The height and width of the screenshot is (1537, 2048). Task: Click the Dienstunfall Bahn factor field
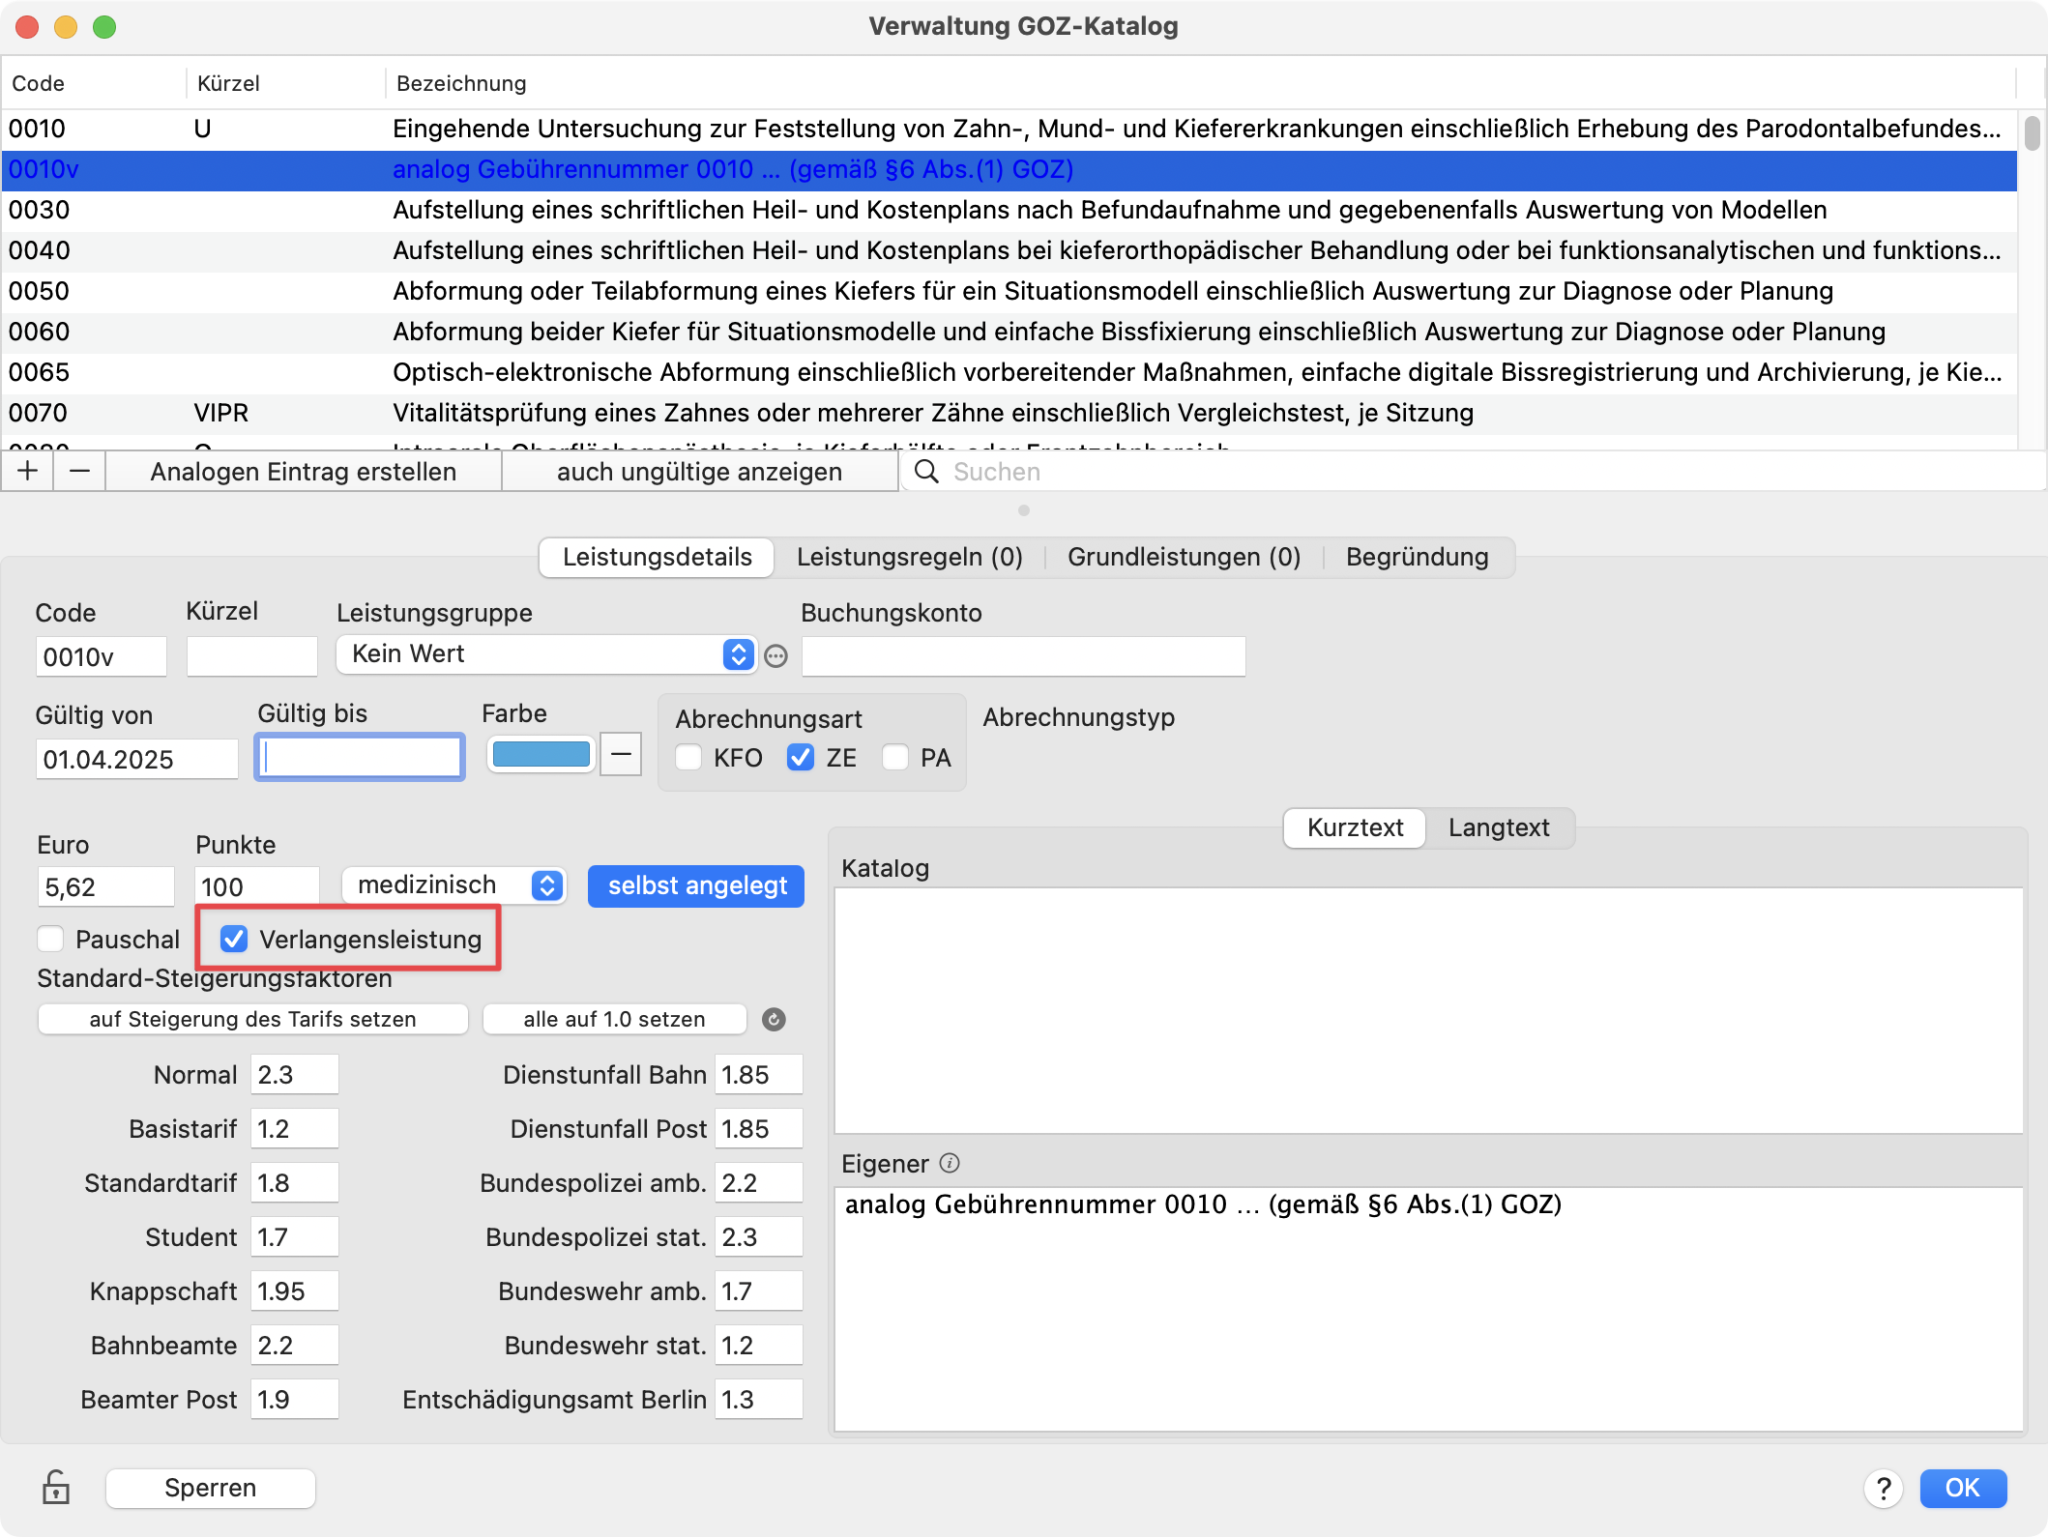pos(759,1075)
